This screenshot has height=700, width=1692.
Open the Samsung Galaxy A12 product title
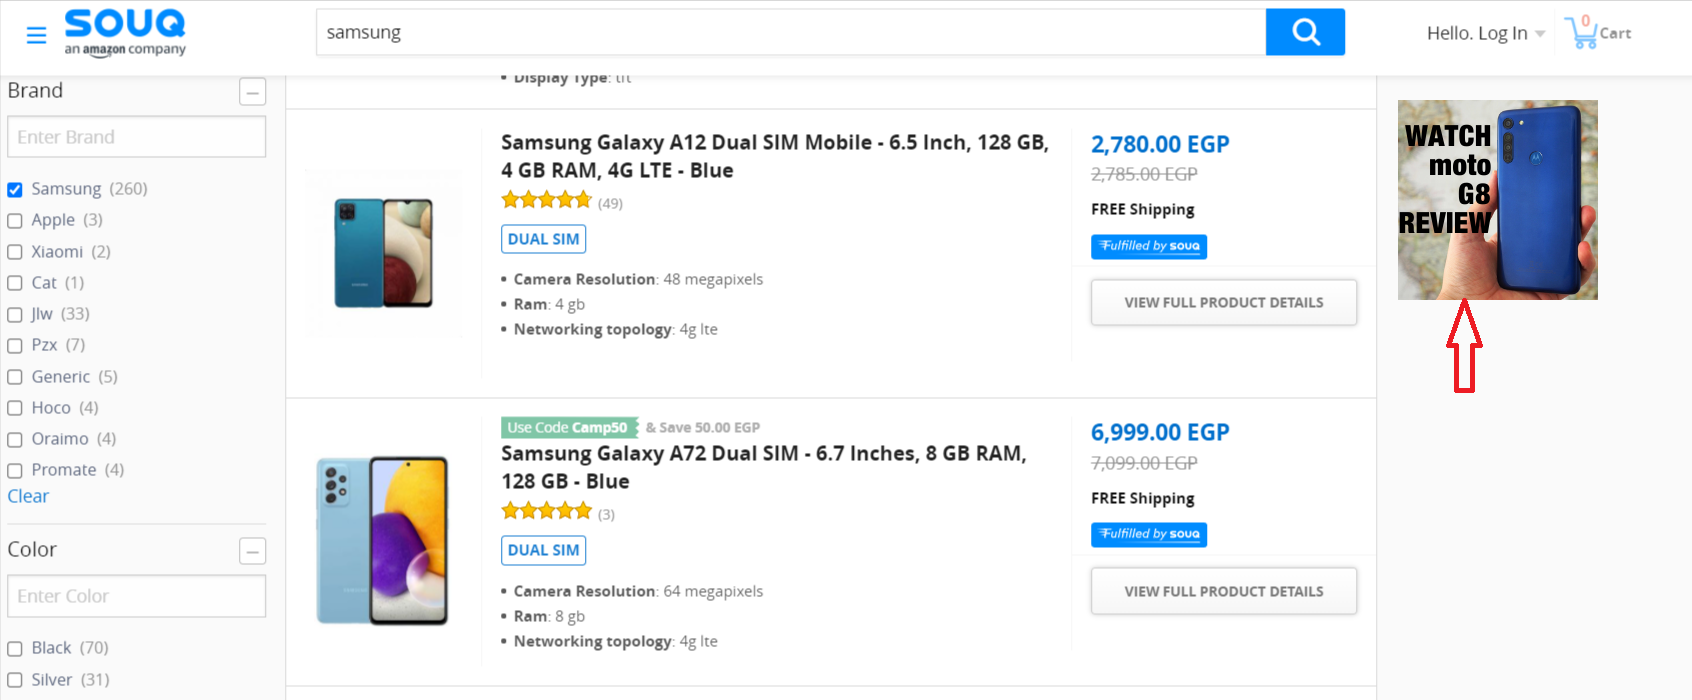click(775, 156)
